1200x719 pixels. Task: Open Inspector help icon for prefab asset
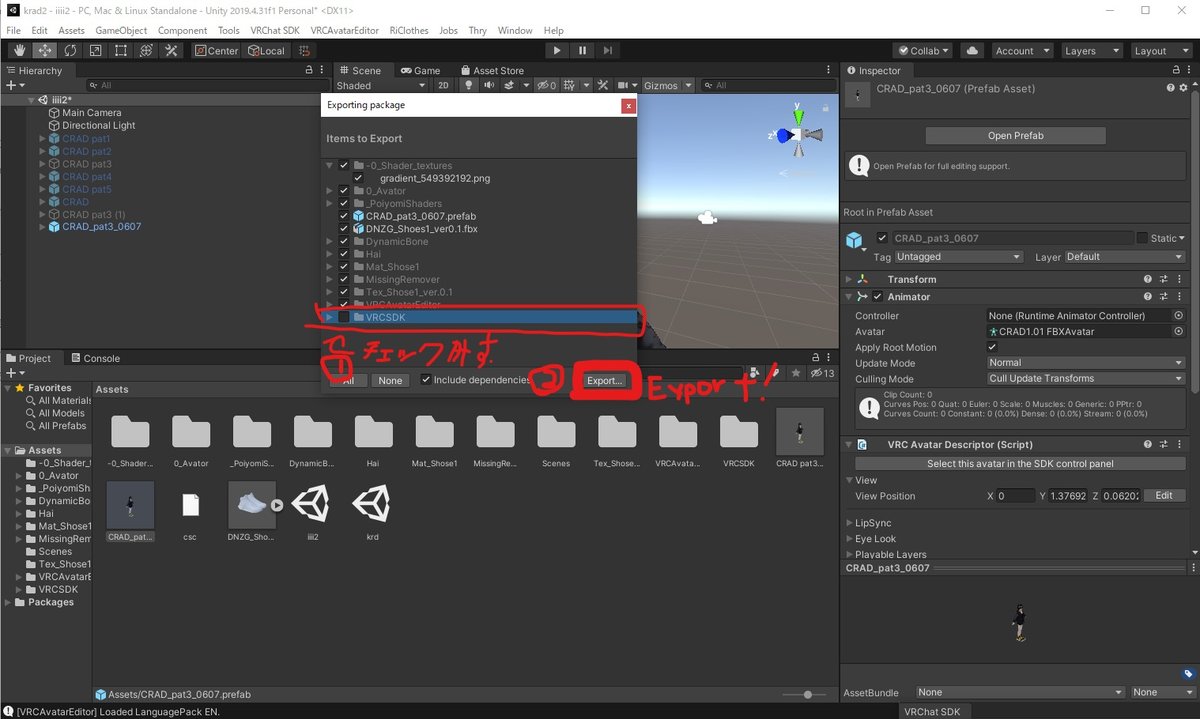click(x=1170, y=88)
